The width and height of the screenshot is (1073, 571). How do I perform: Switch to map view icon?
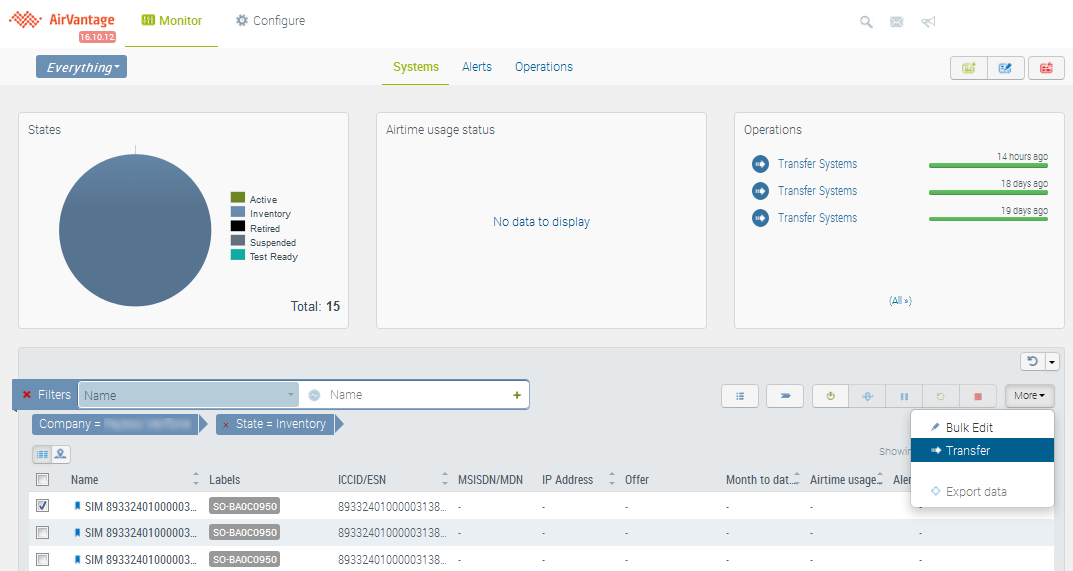(61, 454)
